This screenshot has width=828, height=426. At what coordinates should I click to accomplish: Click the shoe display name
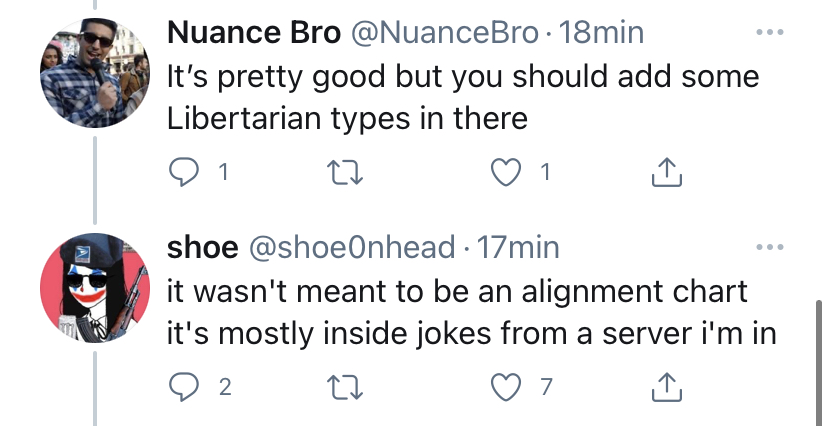tap(203, 248)
